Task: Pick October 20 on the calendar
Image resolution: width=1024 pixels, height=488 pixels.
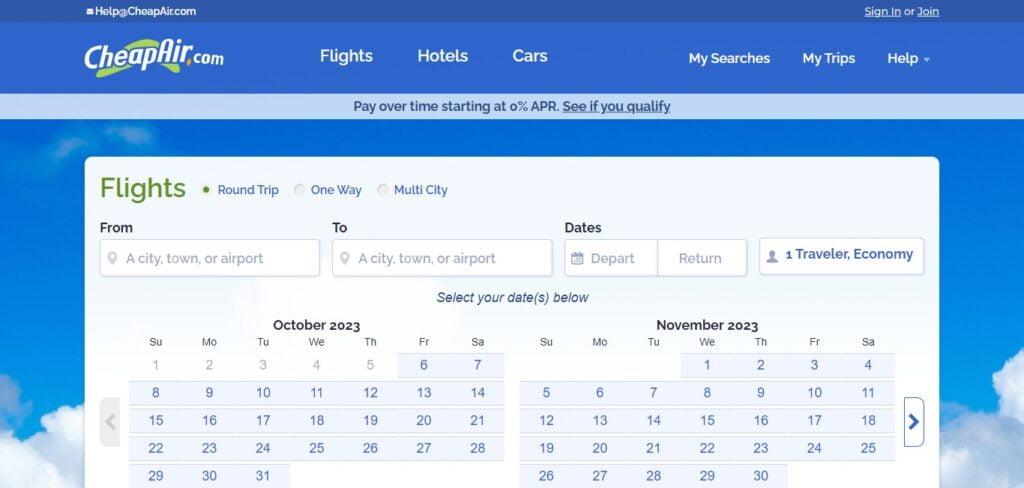Action: click(x=424, y=421)
